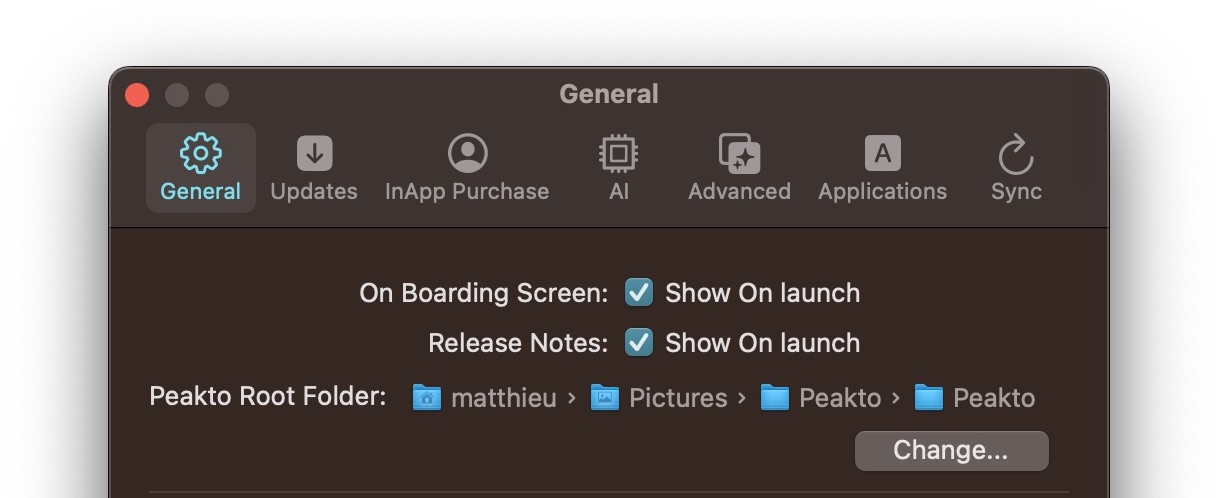Switch to the InApp Purchase tab
The width and height of the screenshot is (1221, 498).
467,168
